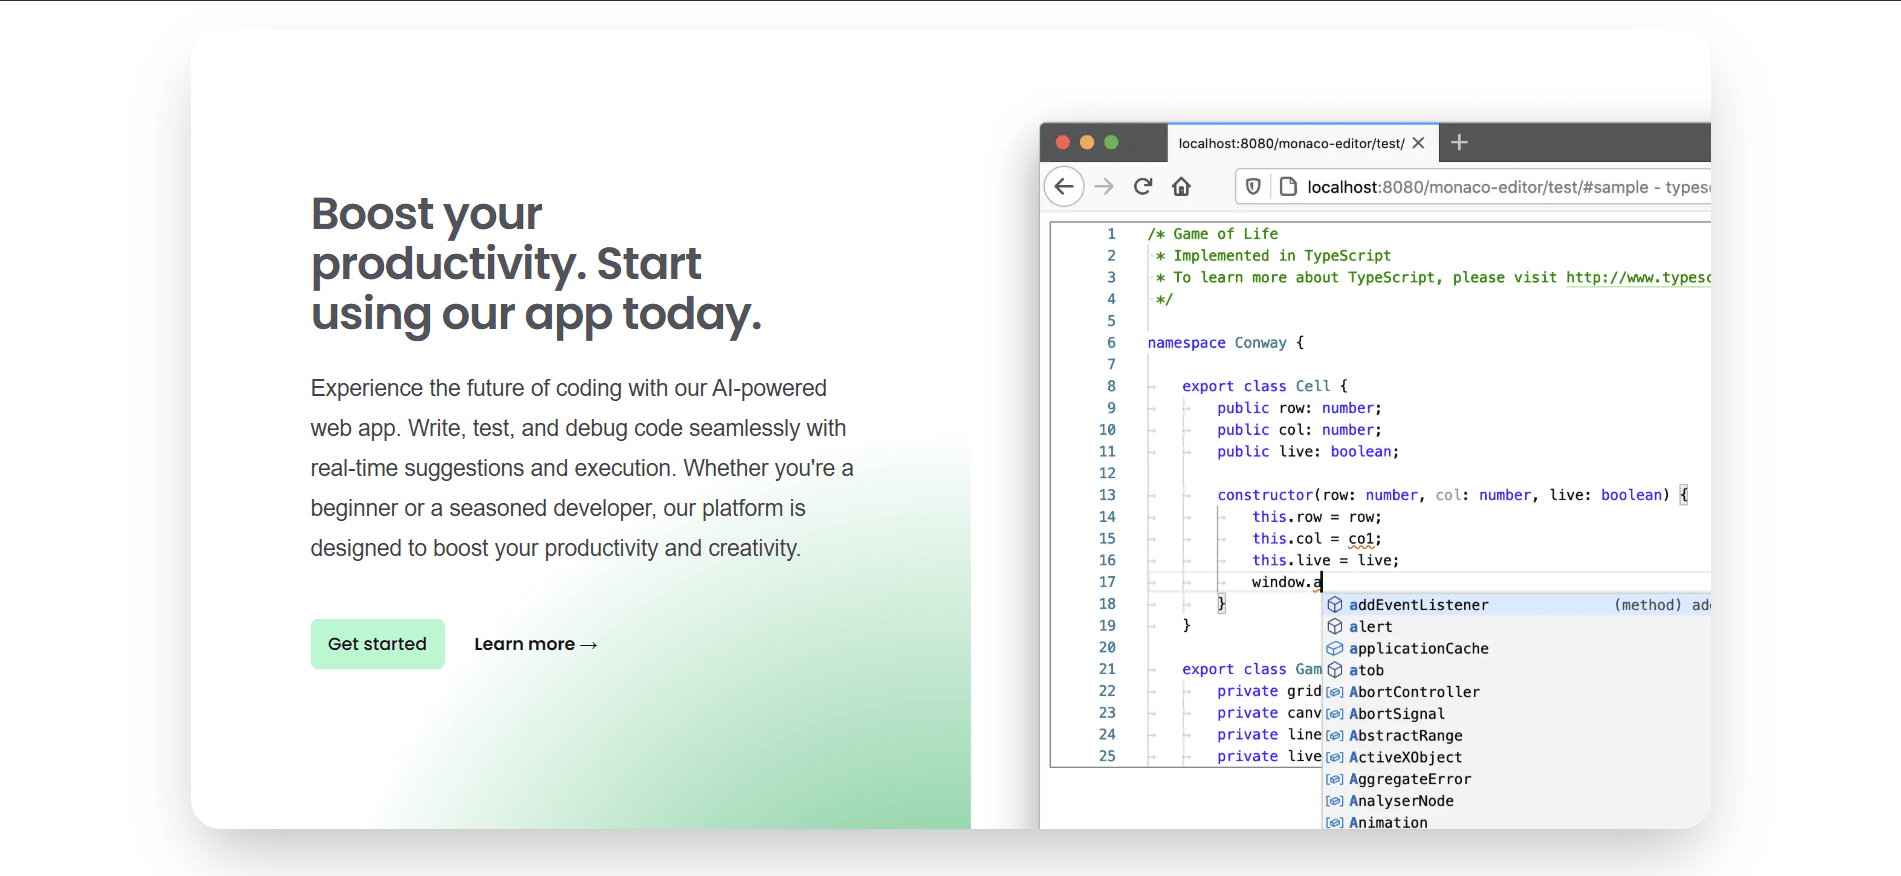1901x876 pixels.
Task: Click the page info document icon
Action: [x=1288, y=187]
